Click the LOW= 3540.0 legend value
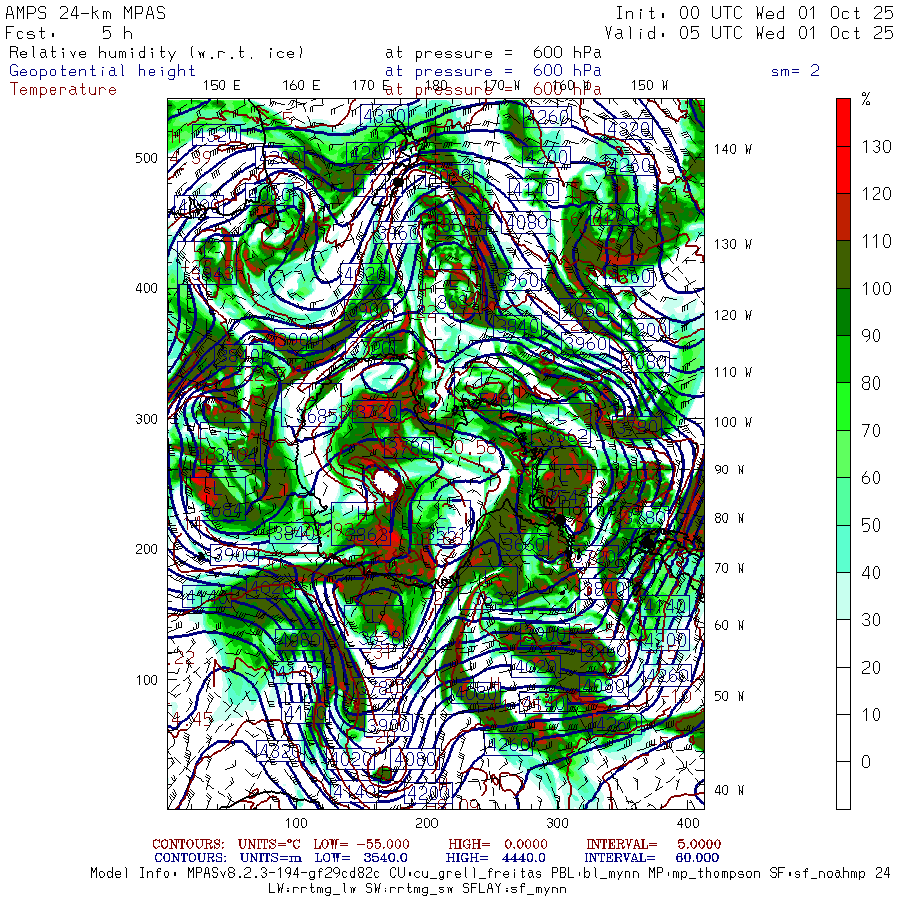This screenshot has height=900, width=900. (x=362, y=858)
